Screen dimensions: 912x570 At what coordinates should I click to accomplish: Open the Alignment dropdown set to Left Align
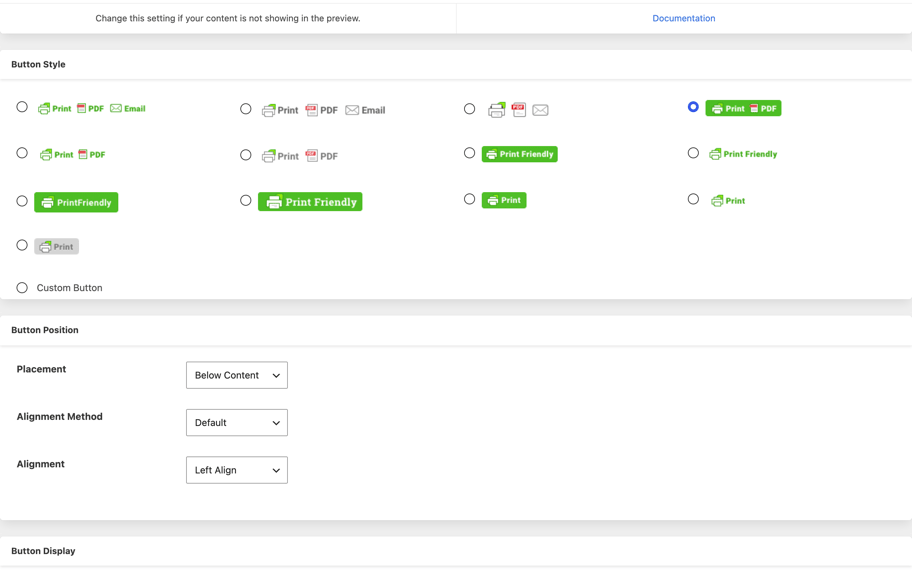click(237, 470)
